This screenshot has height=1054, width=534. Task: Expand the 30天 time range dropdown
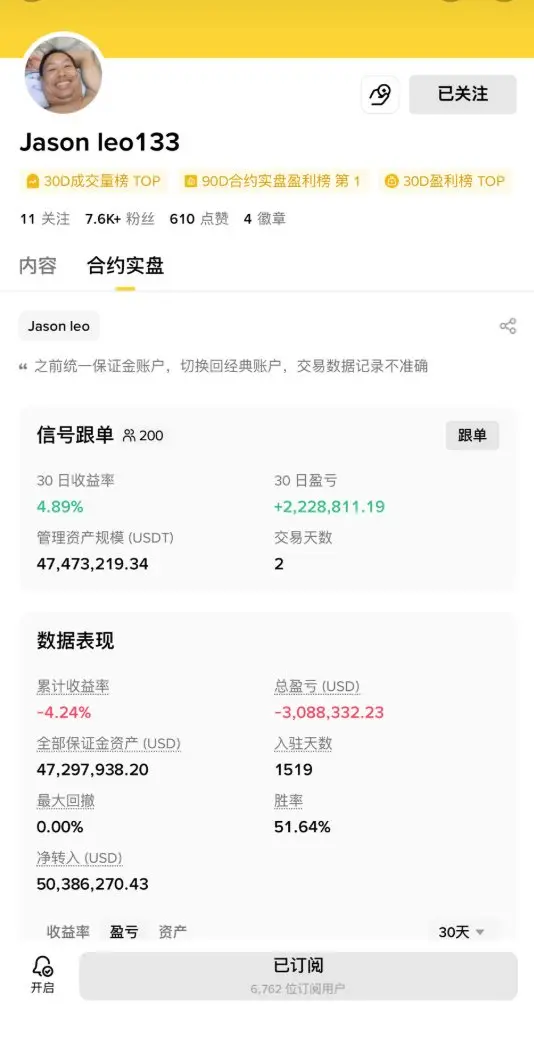(x=461, y=932)
